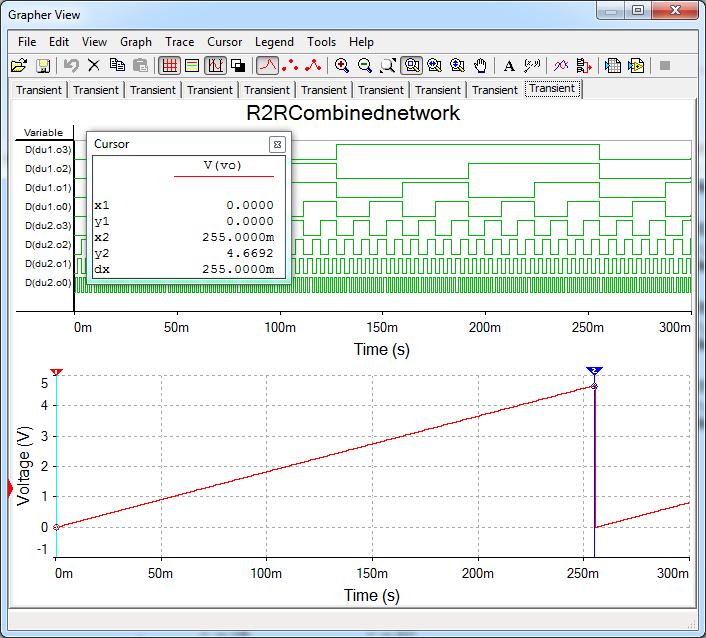Close the Cursor readout panel

tap(277, 145)
